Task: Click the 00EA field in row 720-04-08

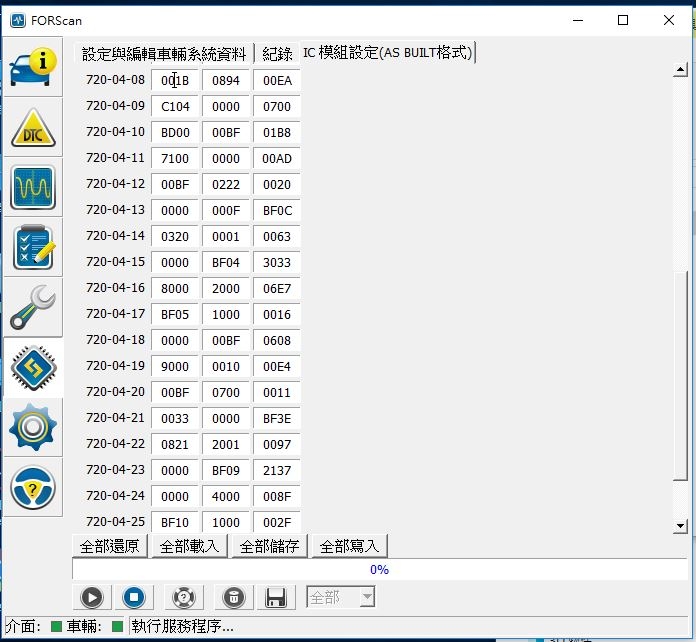Action: click(277, 80)
